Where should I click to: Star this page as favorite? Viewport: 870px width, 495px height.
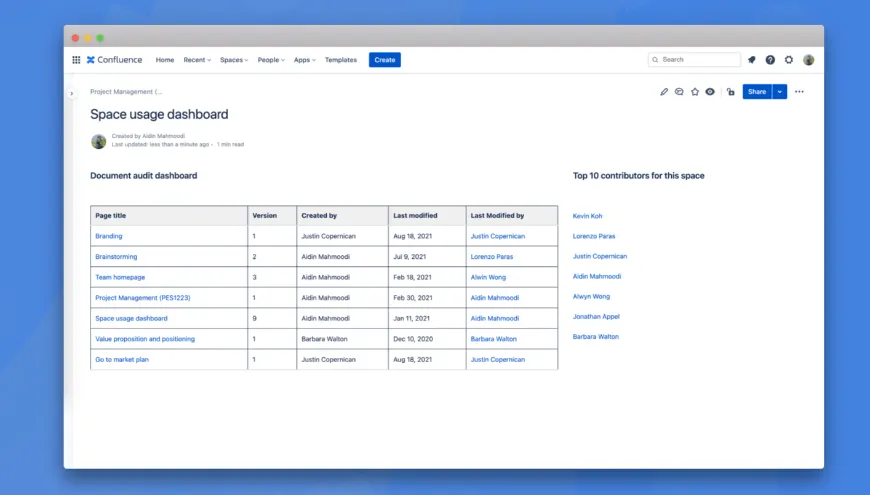695,92
